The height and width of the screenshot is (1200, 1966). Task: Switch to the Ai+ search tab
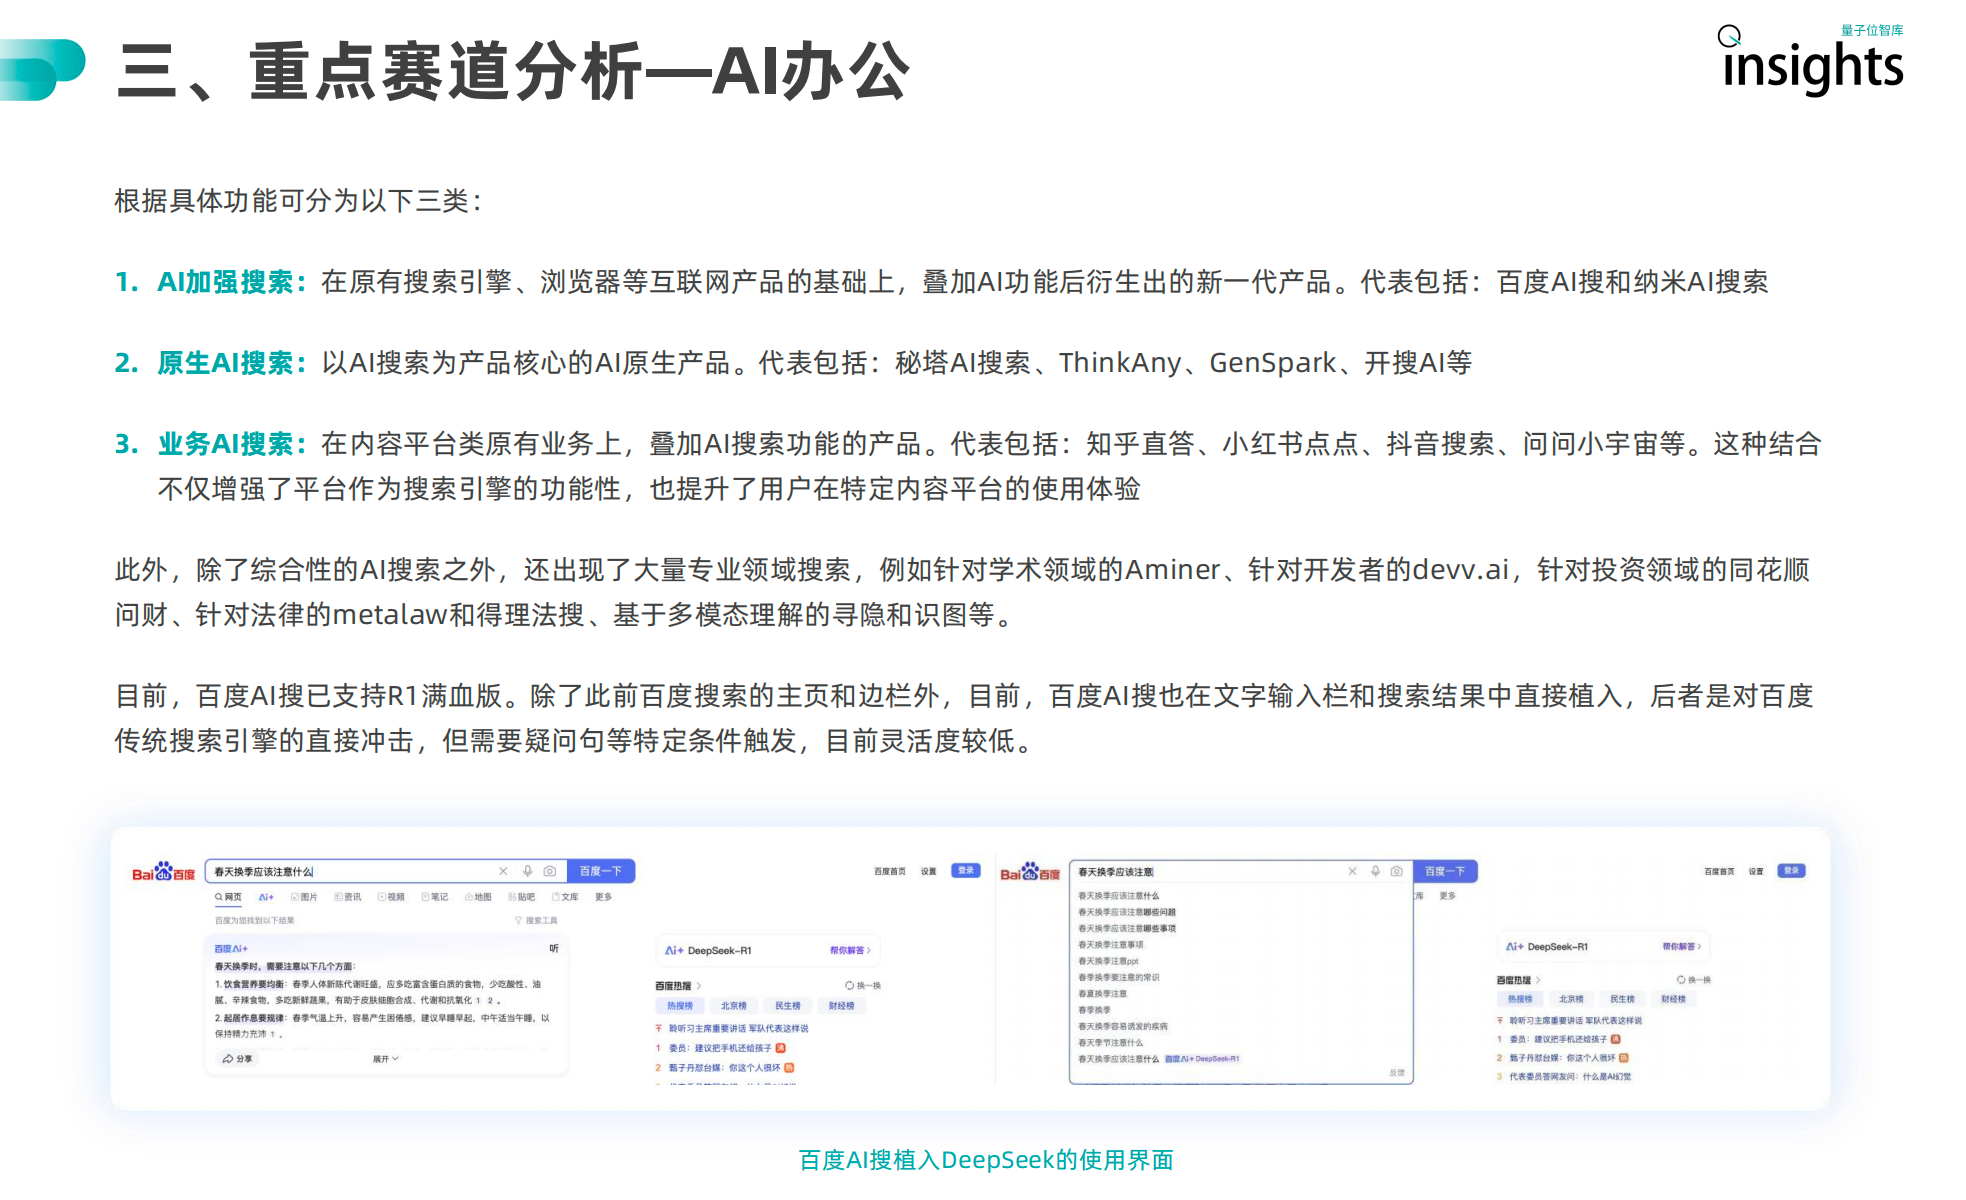(x=266, y=897)
